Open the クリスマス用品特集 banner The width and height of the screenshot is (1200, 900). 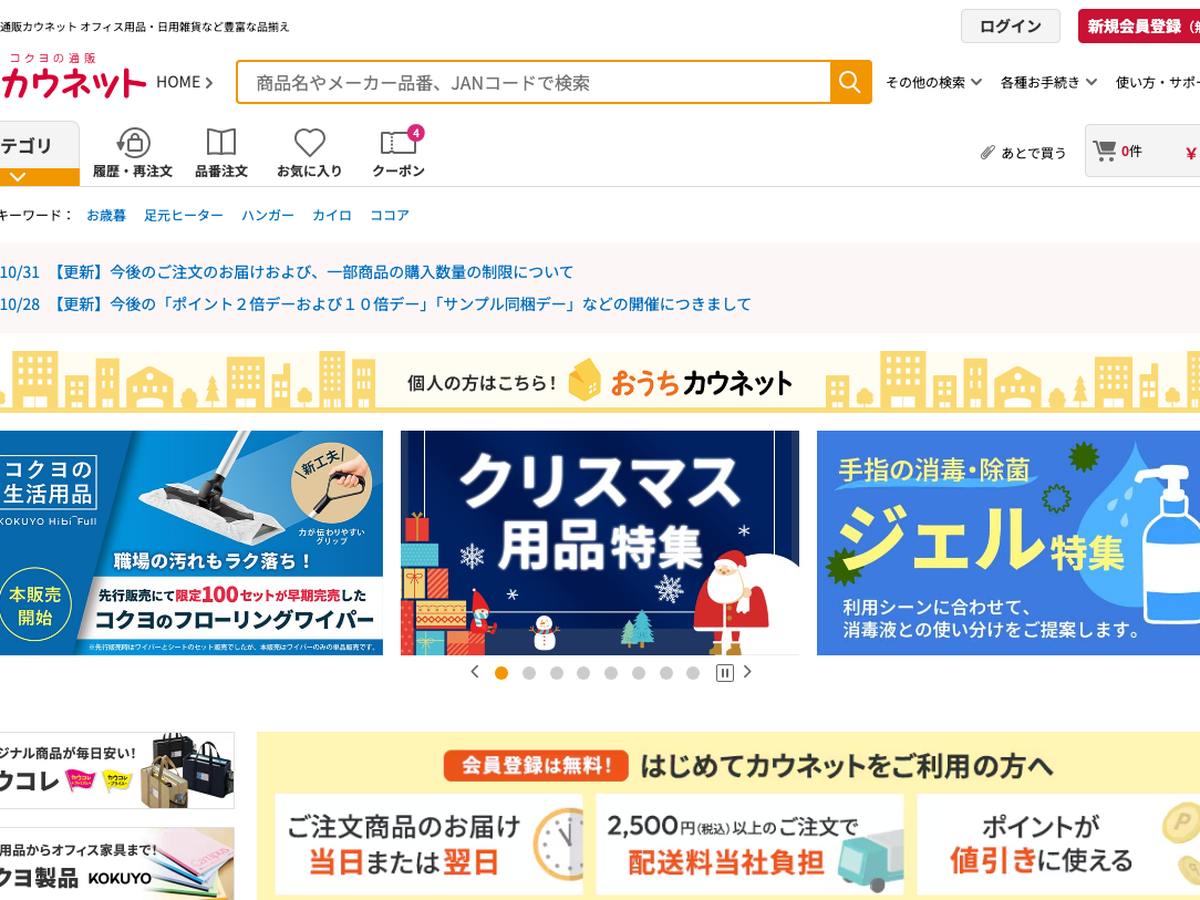click(600, 543)
